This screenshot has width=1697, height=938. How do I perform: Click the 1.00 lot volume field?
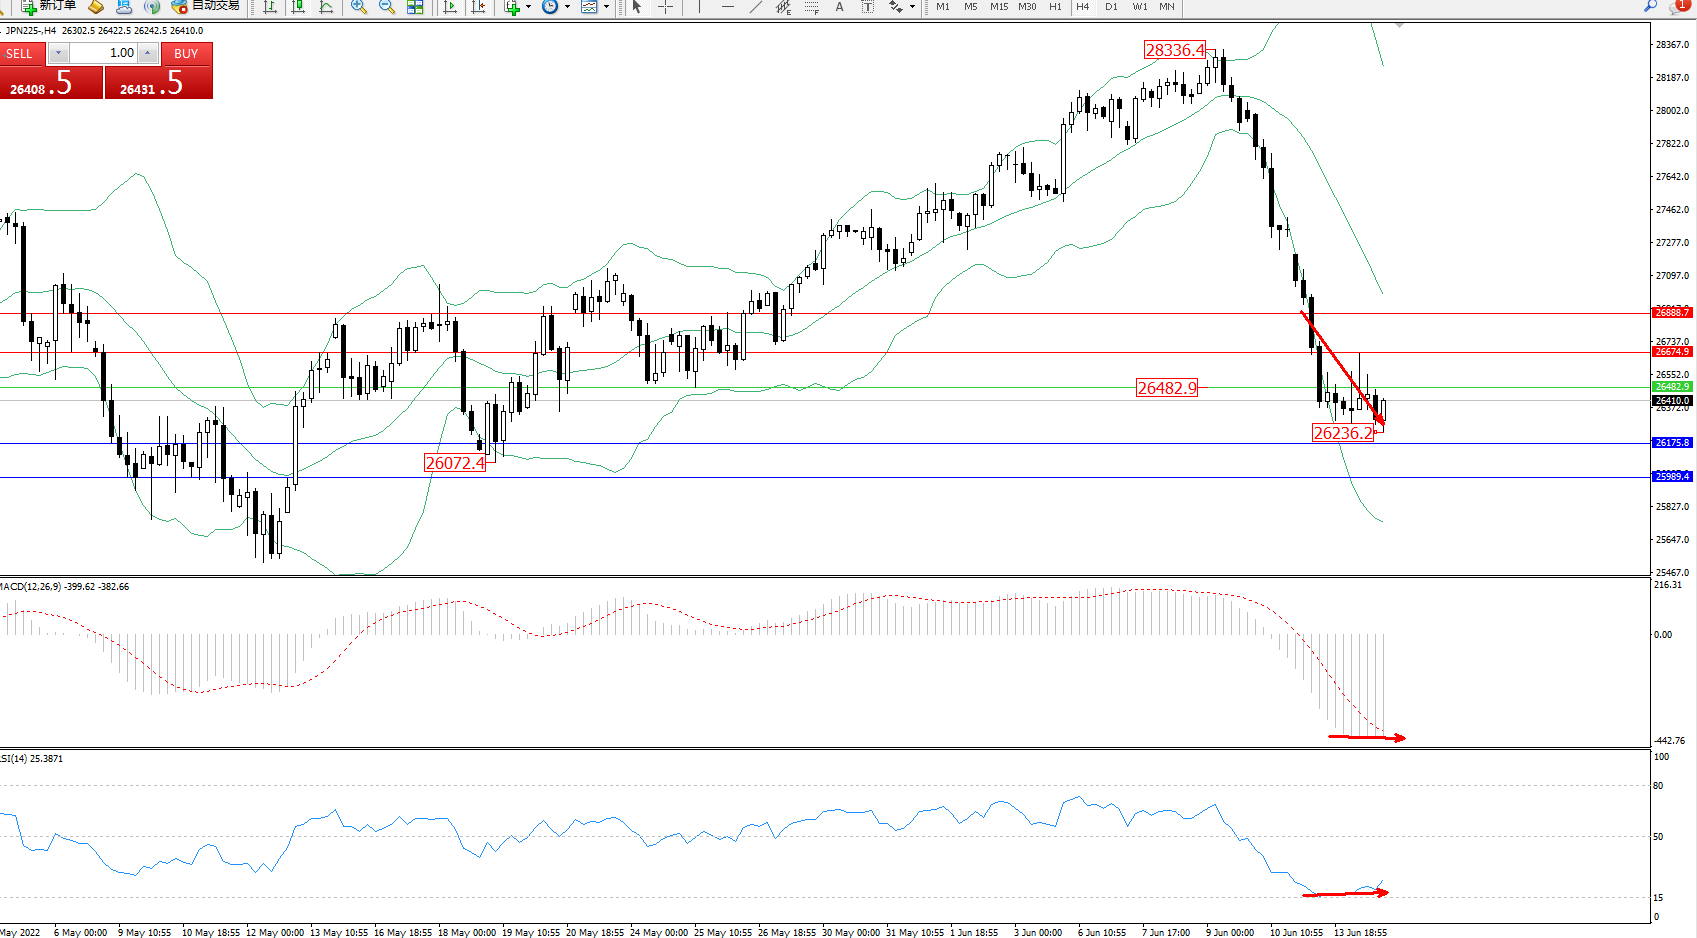pyautogui.click(x=104, y=53)
